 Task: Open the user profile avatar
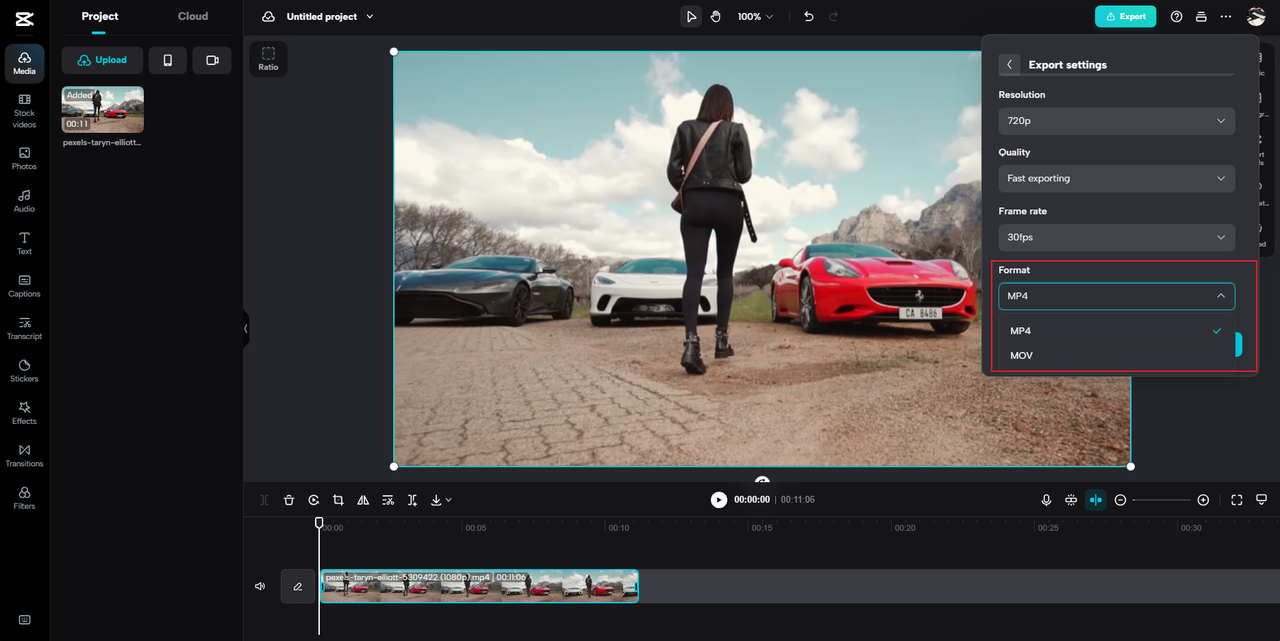coord(1256,17)
